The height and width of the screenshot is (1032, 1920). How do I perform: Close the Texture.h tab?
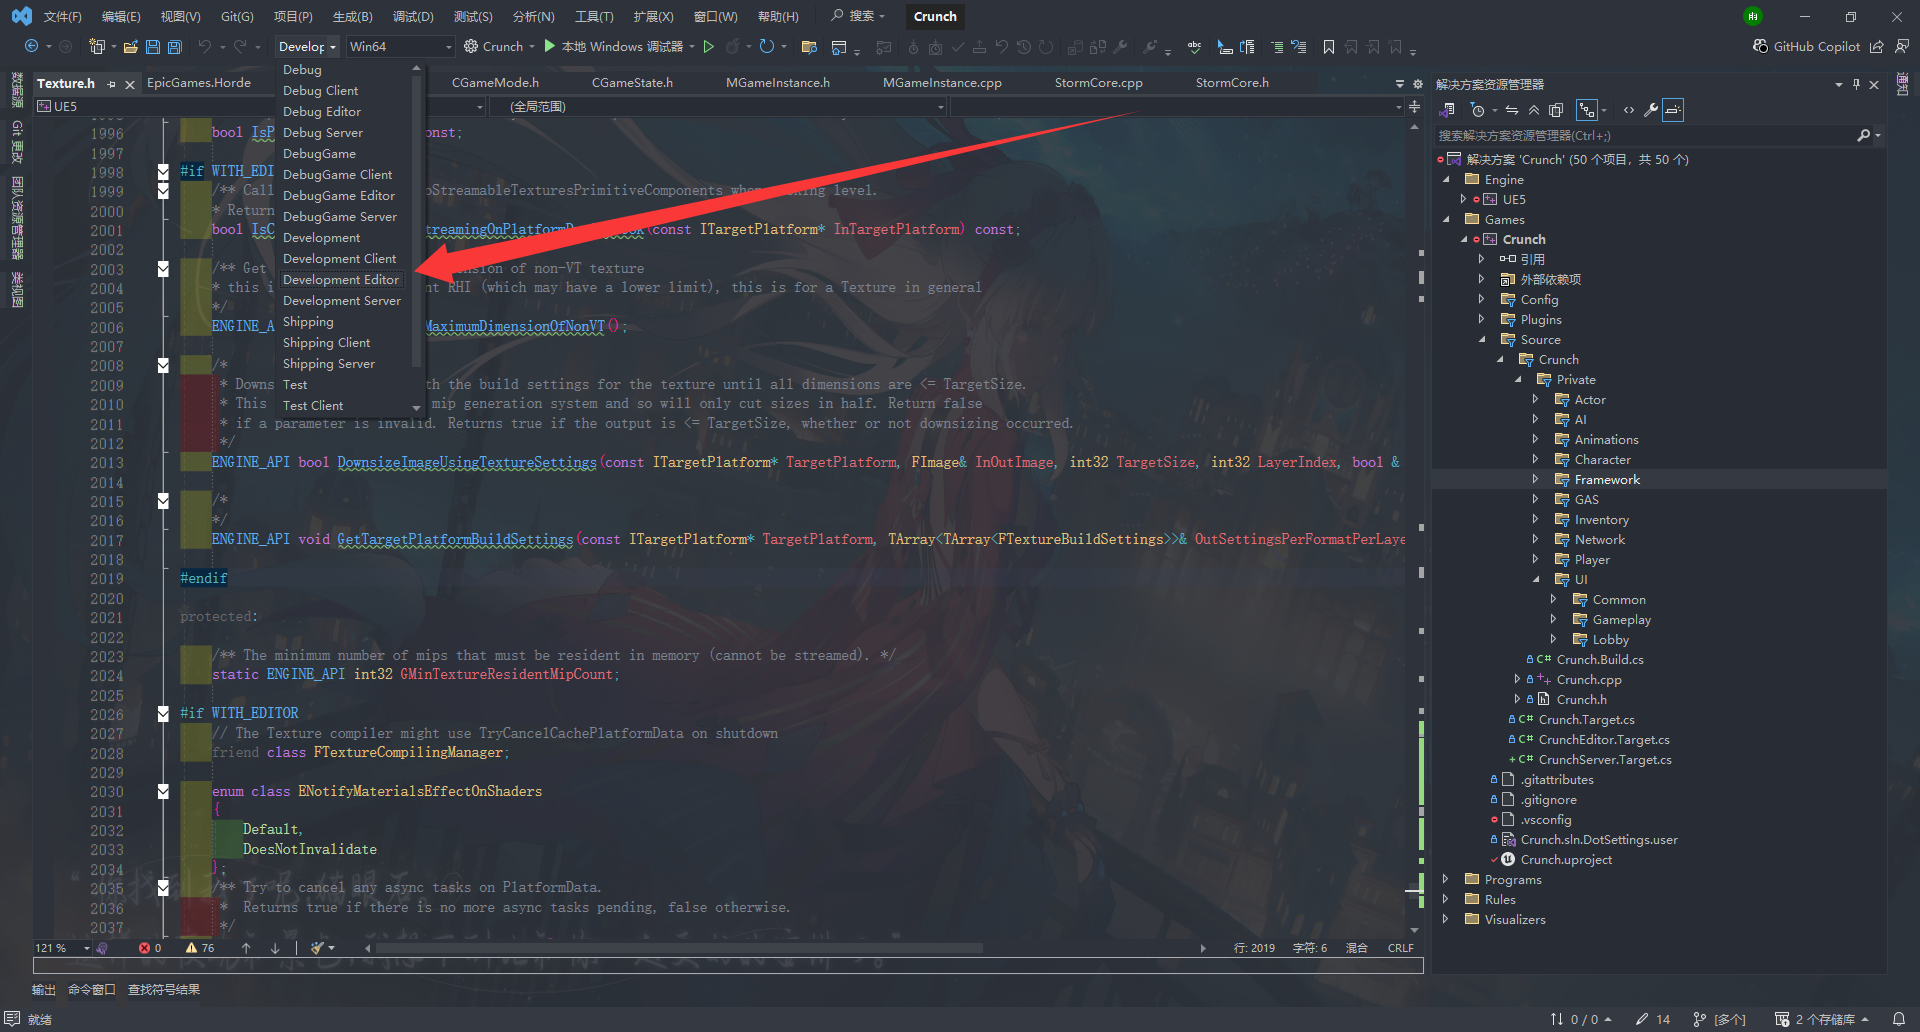tap(130, 84)
